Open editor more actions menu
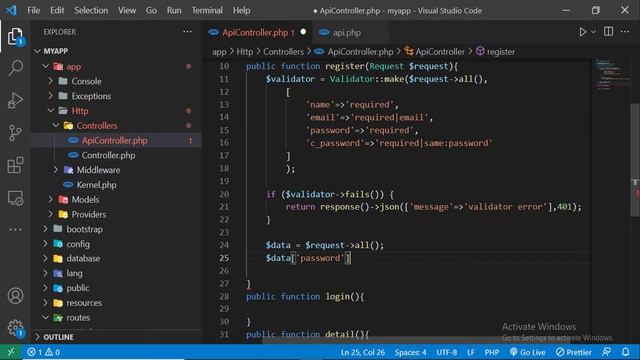640x360 pixels. coord(625,32)
